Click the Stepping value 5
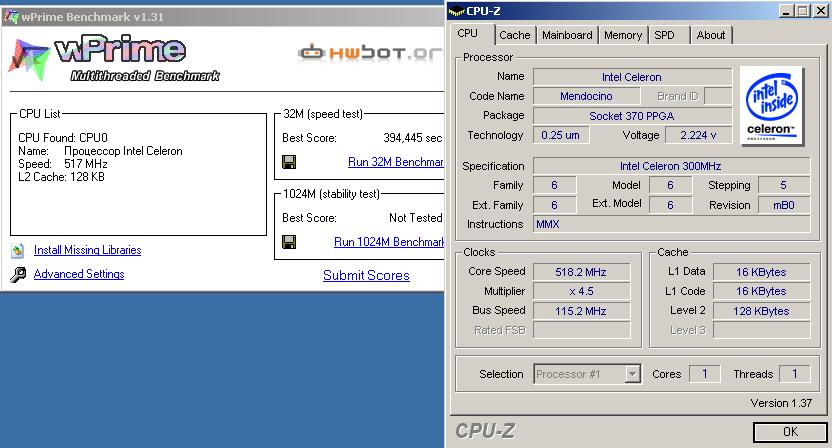This screenshot has width=832, height=448. (784, 185)
